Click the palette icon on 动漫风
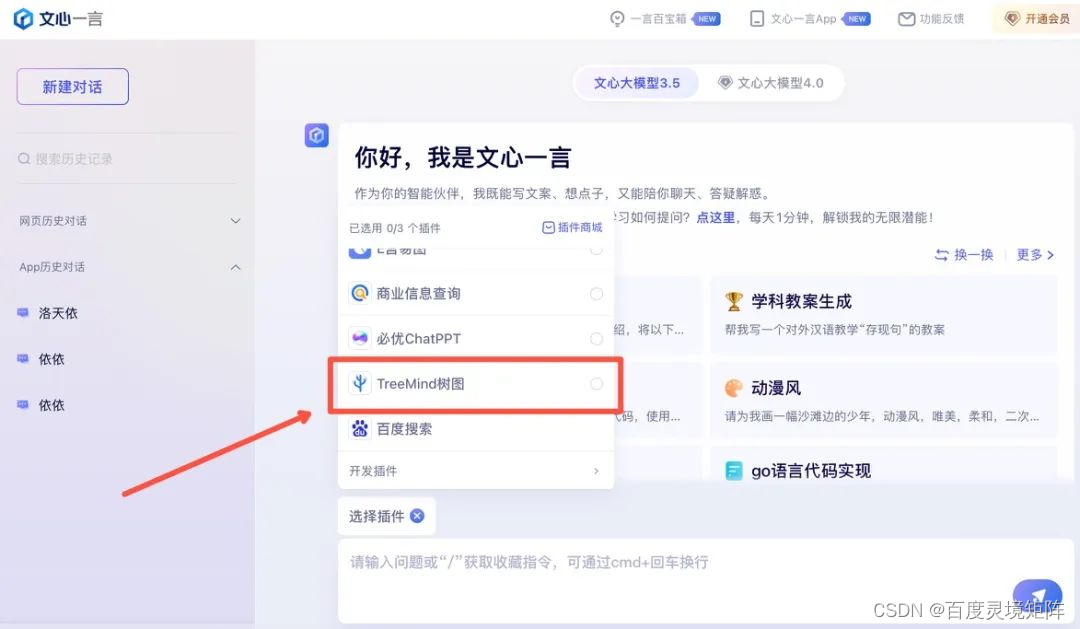 (734, 388)
